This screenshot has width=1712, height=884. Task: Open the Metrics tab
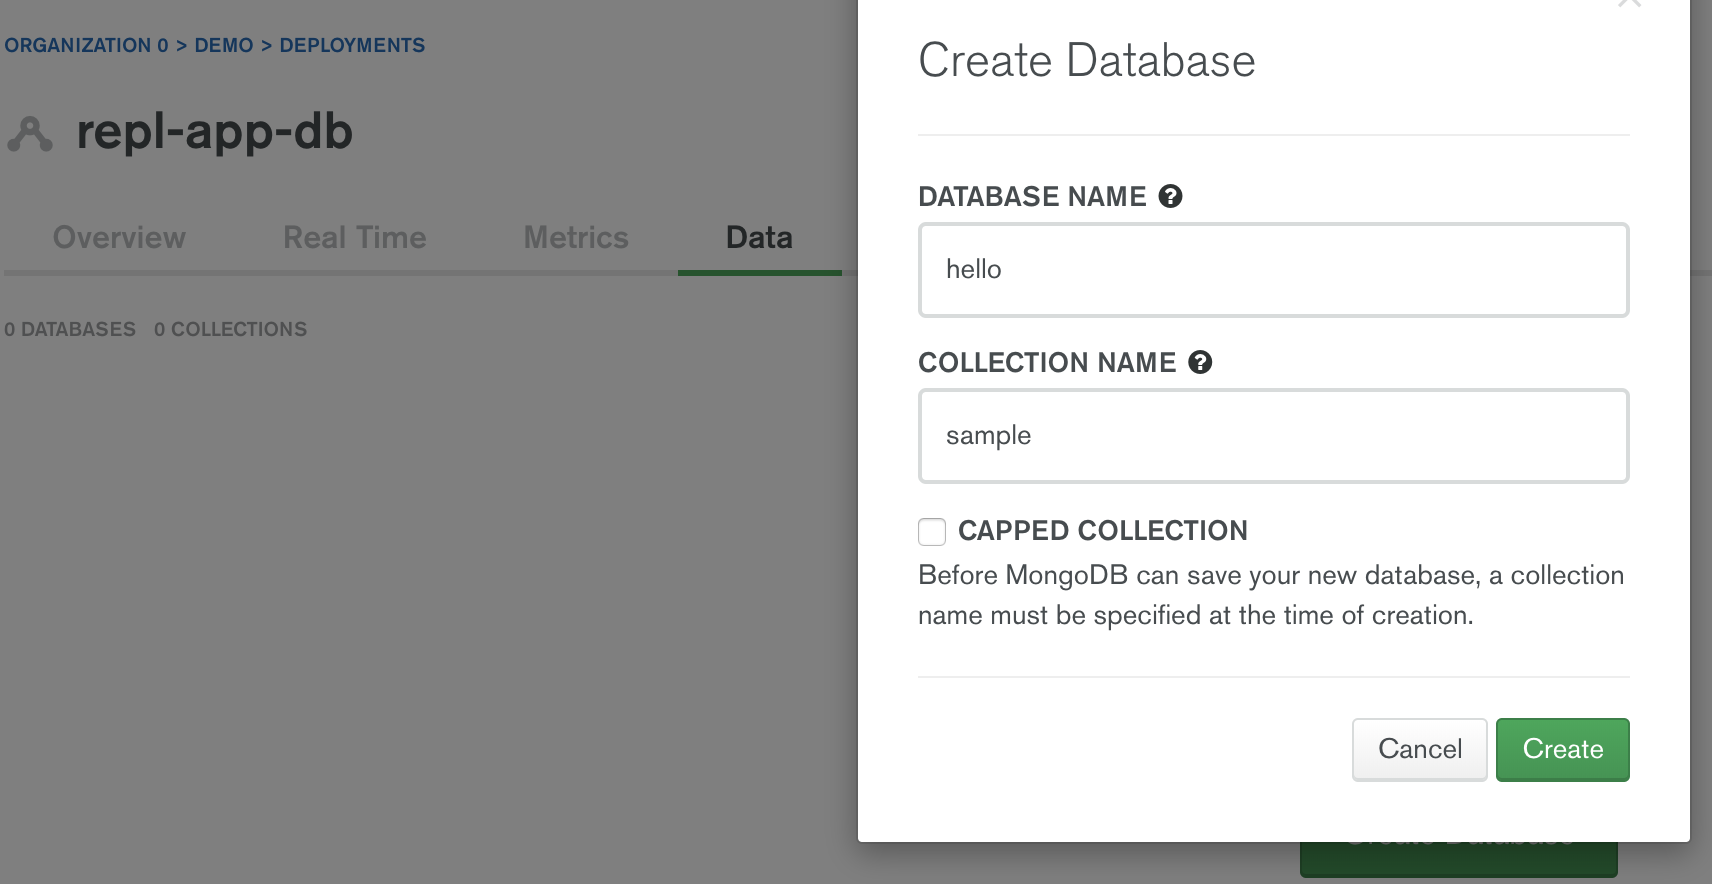click(576, 237)
